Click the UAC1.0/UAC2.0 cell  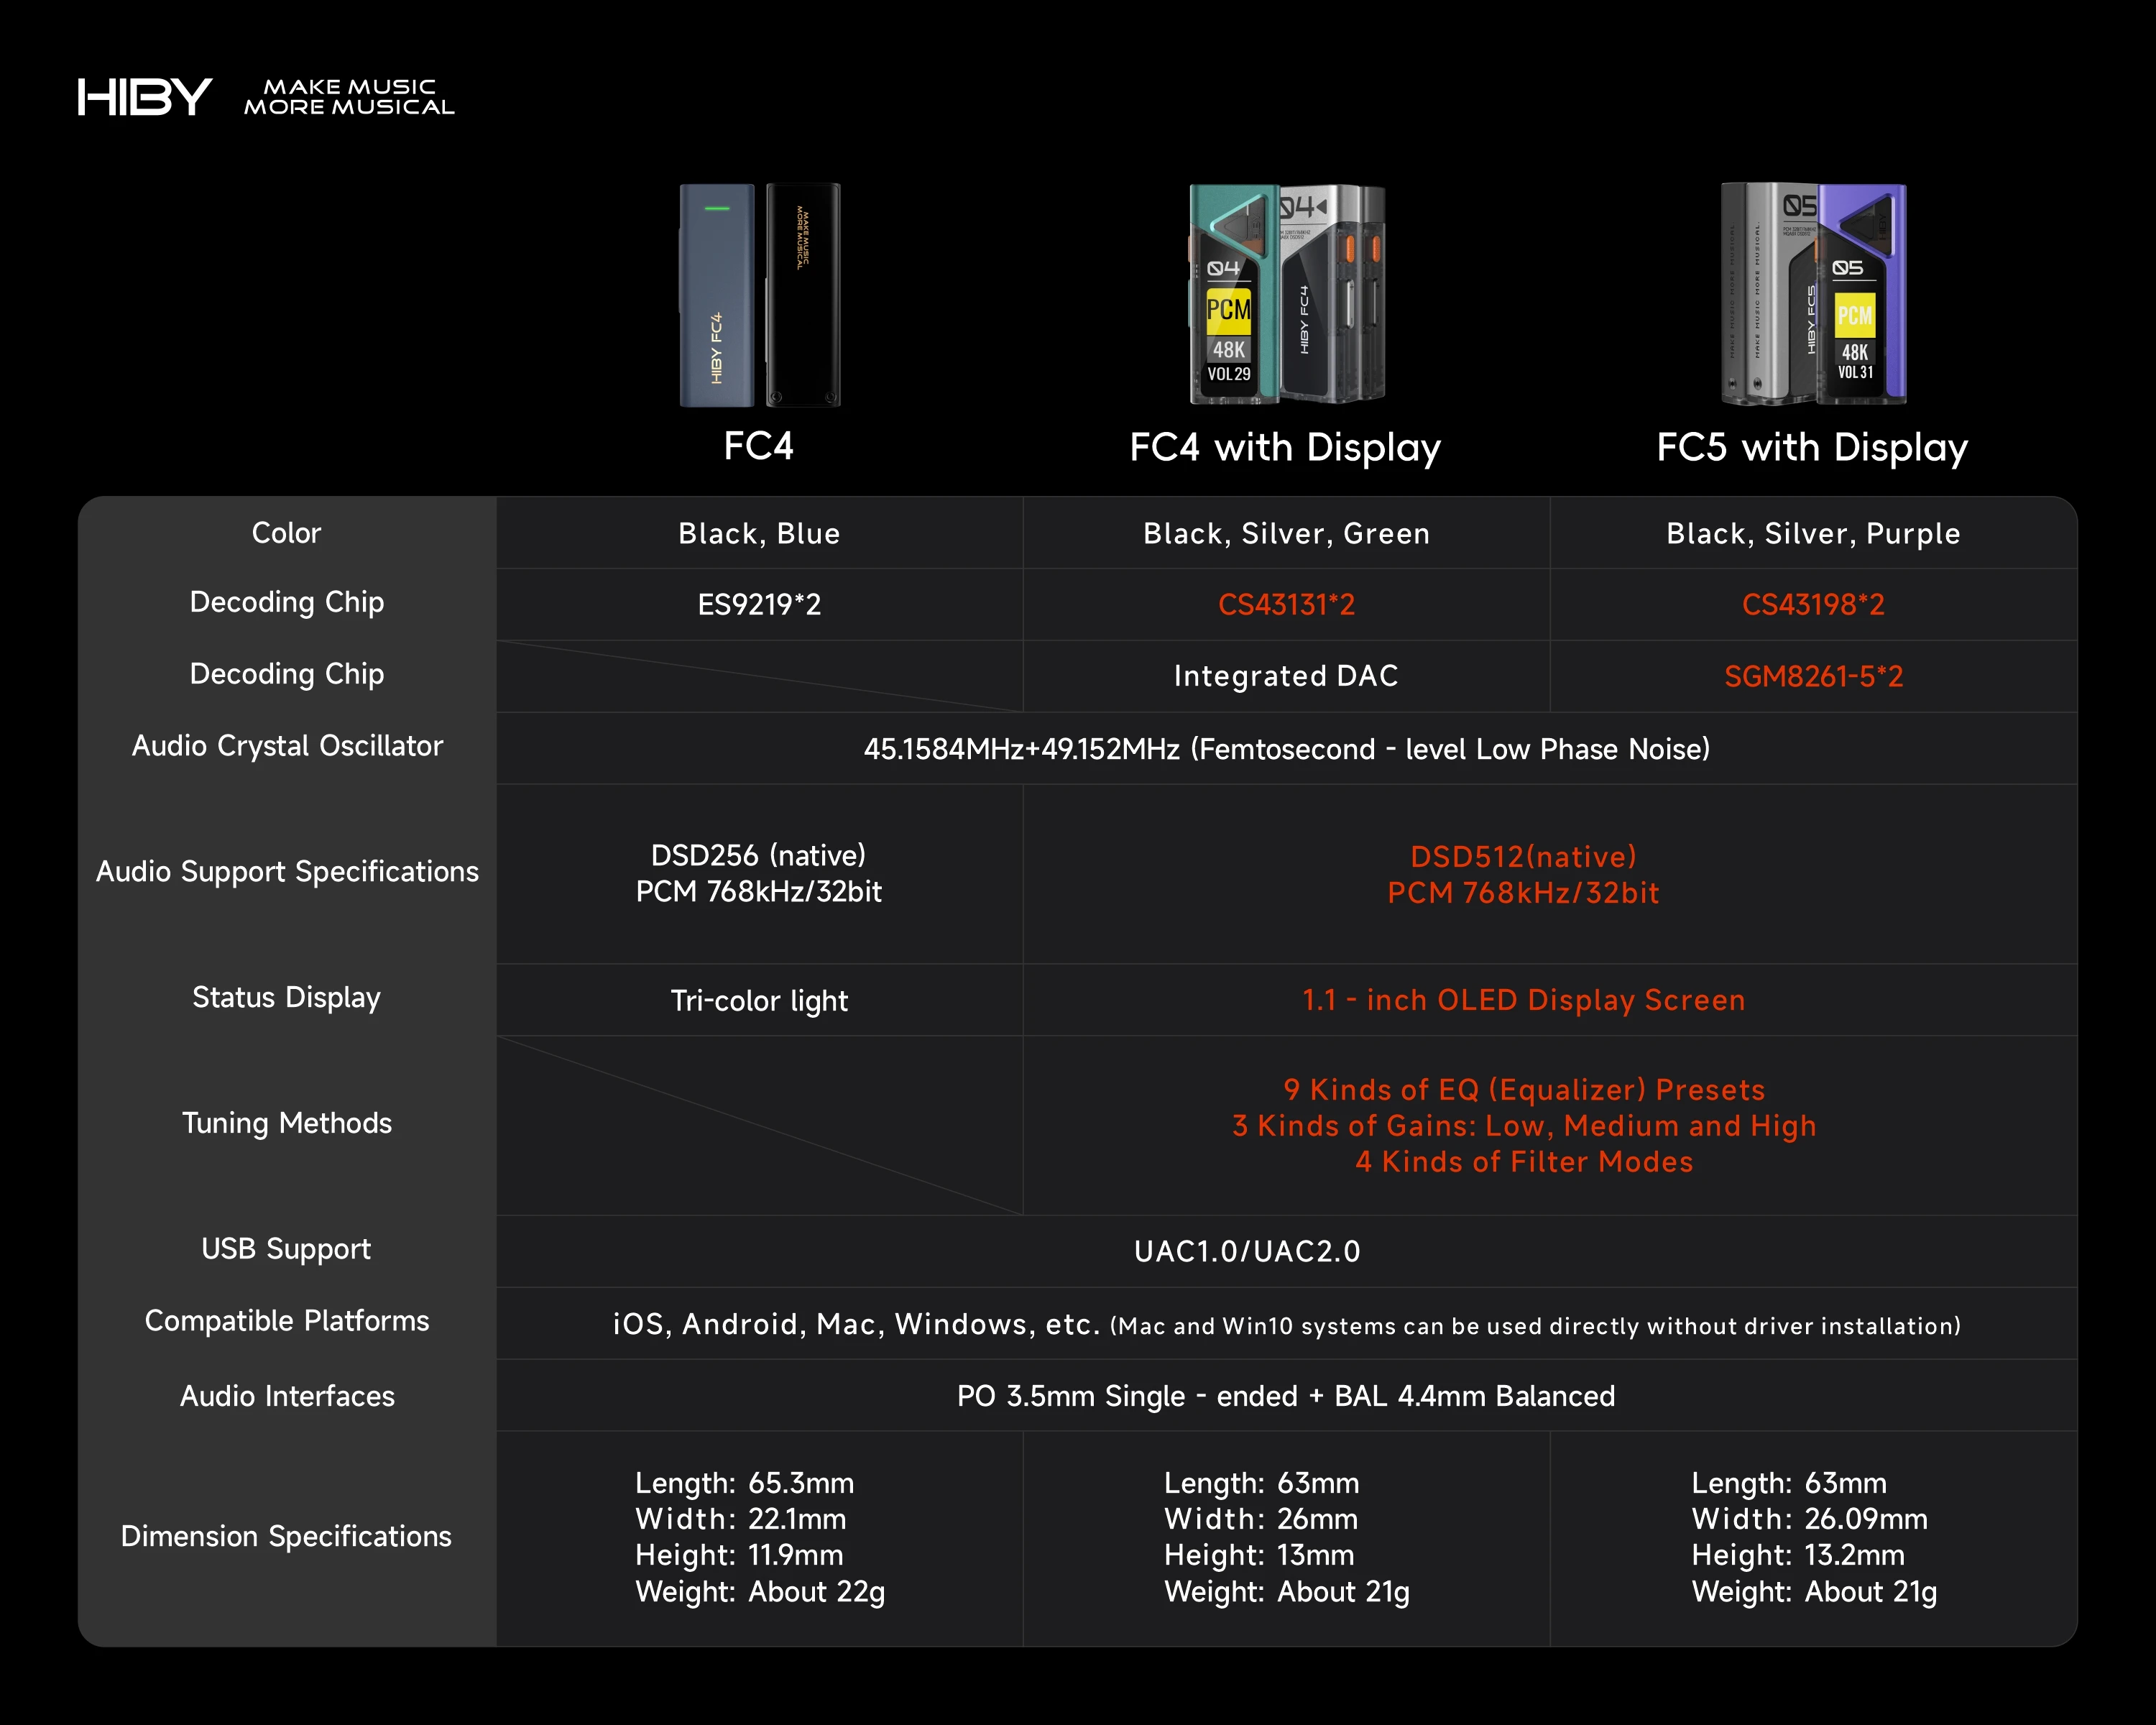click(1247, 1251)
